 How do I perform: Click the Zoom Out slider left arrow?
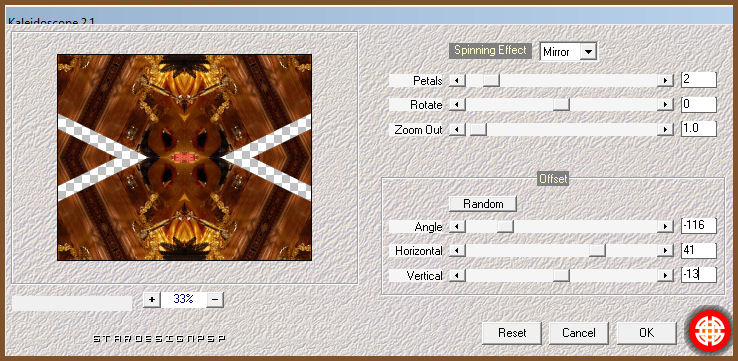pyautogui.click(x=457, y=129)
